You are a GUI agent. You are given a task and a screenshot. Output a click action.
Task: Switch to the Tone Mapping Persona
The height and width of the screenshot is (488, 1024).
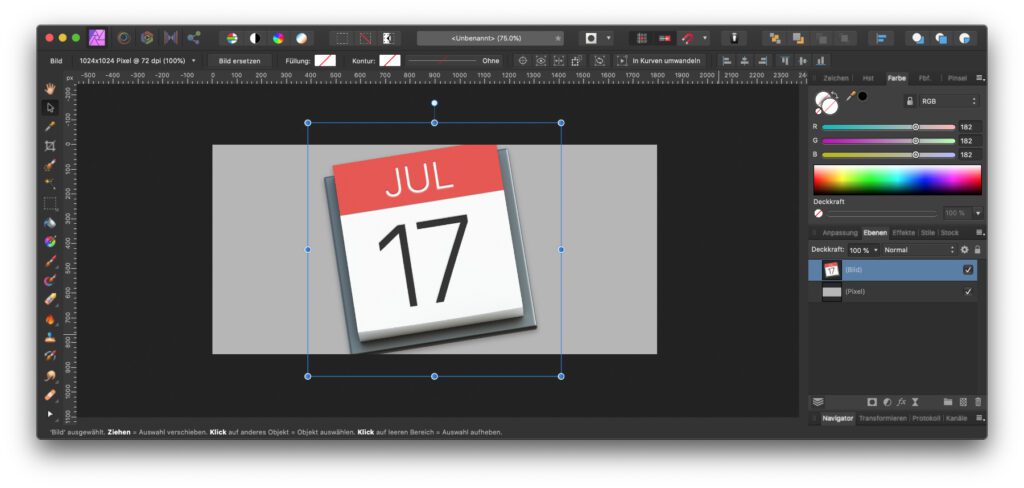coord(170,38)
